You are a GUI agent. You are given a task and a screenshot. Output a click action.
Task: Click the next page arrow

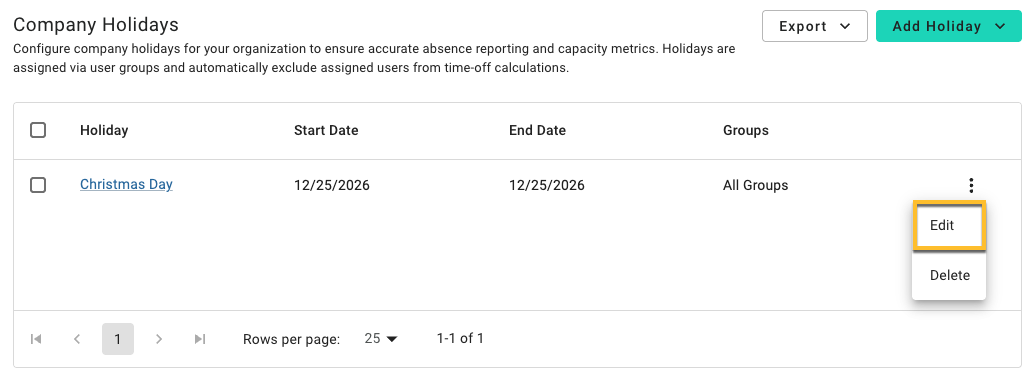(x=158, y=339)
